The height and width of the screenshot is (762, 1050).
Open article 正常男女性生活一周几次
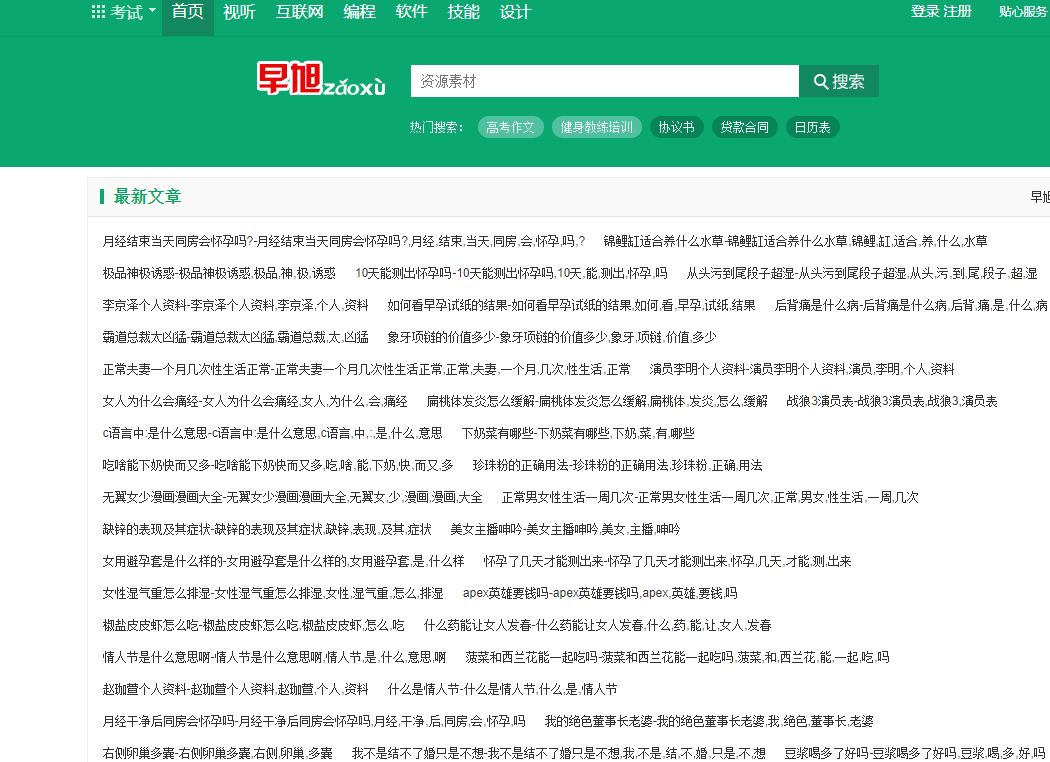tap(710, 498)
